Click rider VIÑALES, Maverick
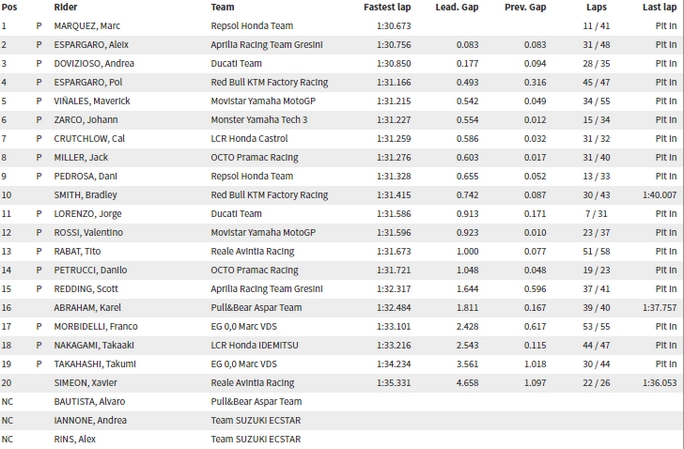684x449 pixels. point(92,101)
